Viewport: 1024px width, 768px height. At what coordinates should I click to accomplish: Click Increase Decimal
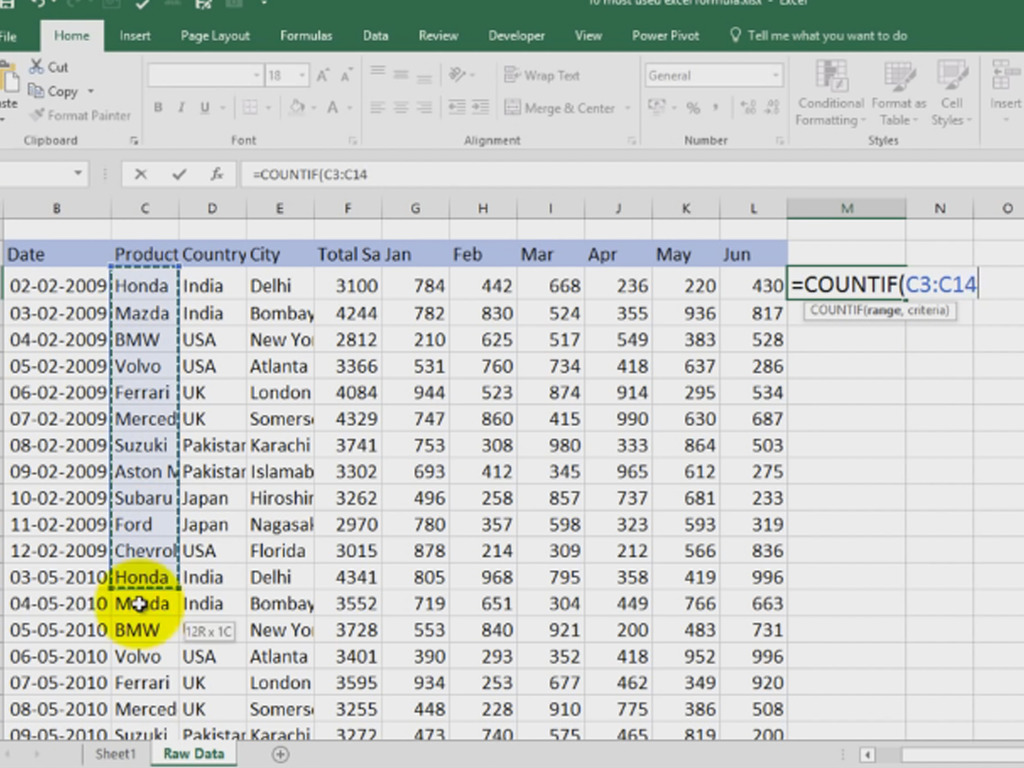748,107
